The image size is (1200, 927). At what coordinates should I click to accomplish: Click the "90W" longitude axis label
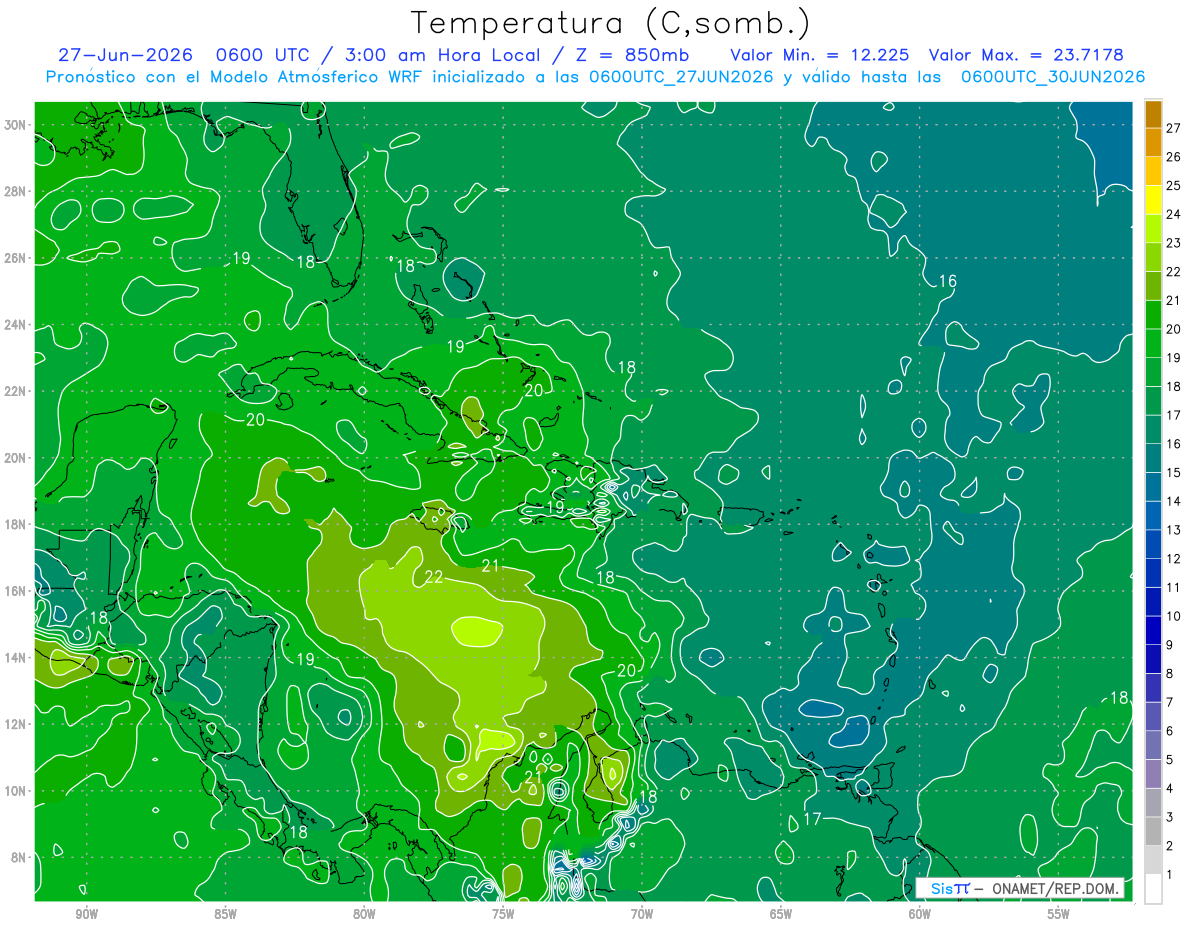(x=87, y=914)
